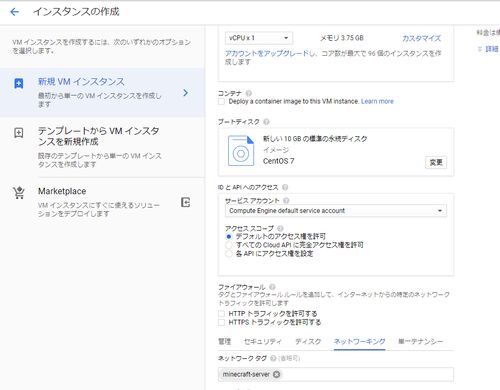Click the template VM instance plus icon

pyautogui.click(x=19, y=133)
